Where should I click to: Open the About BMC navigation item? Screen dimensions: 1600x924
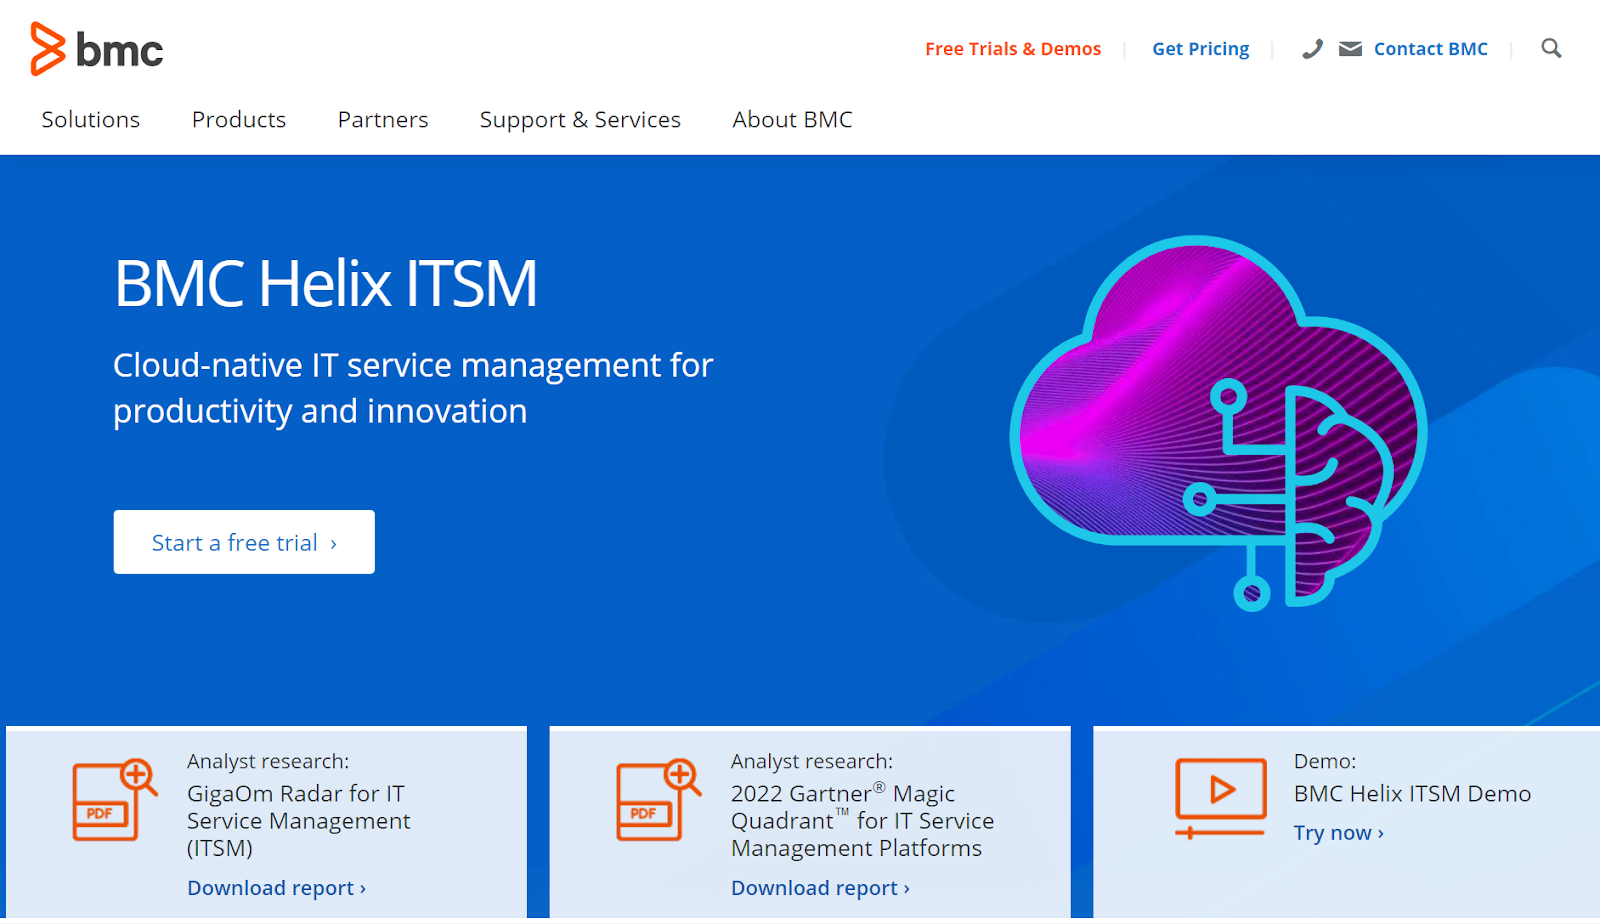(x=792, y=119)
